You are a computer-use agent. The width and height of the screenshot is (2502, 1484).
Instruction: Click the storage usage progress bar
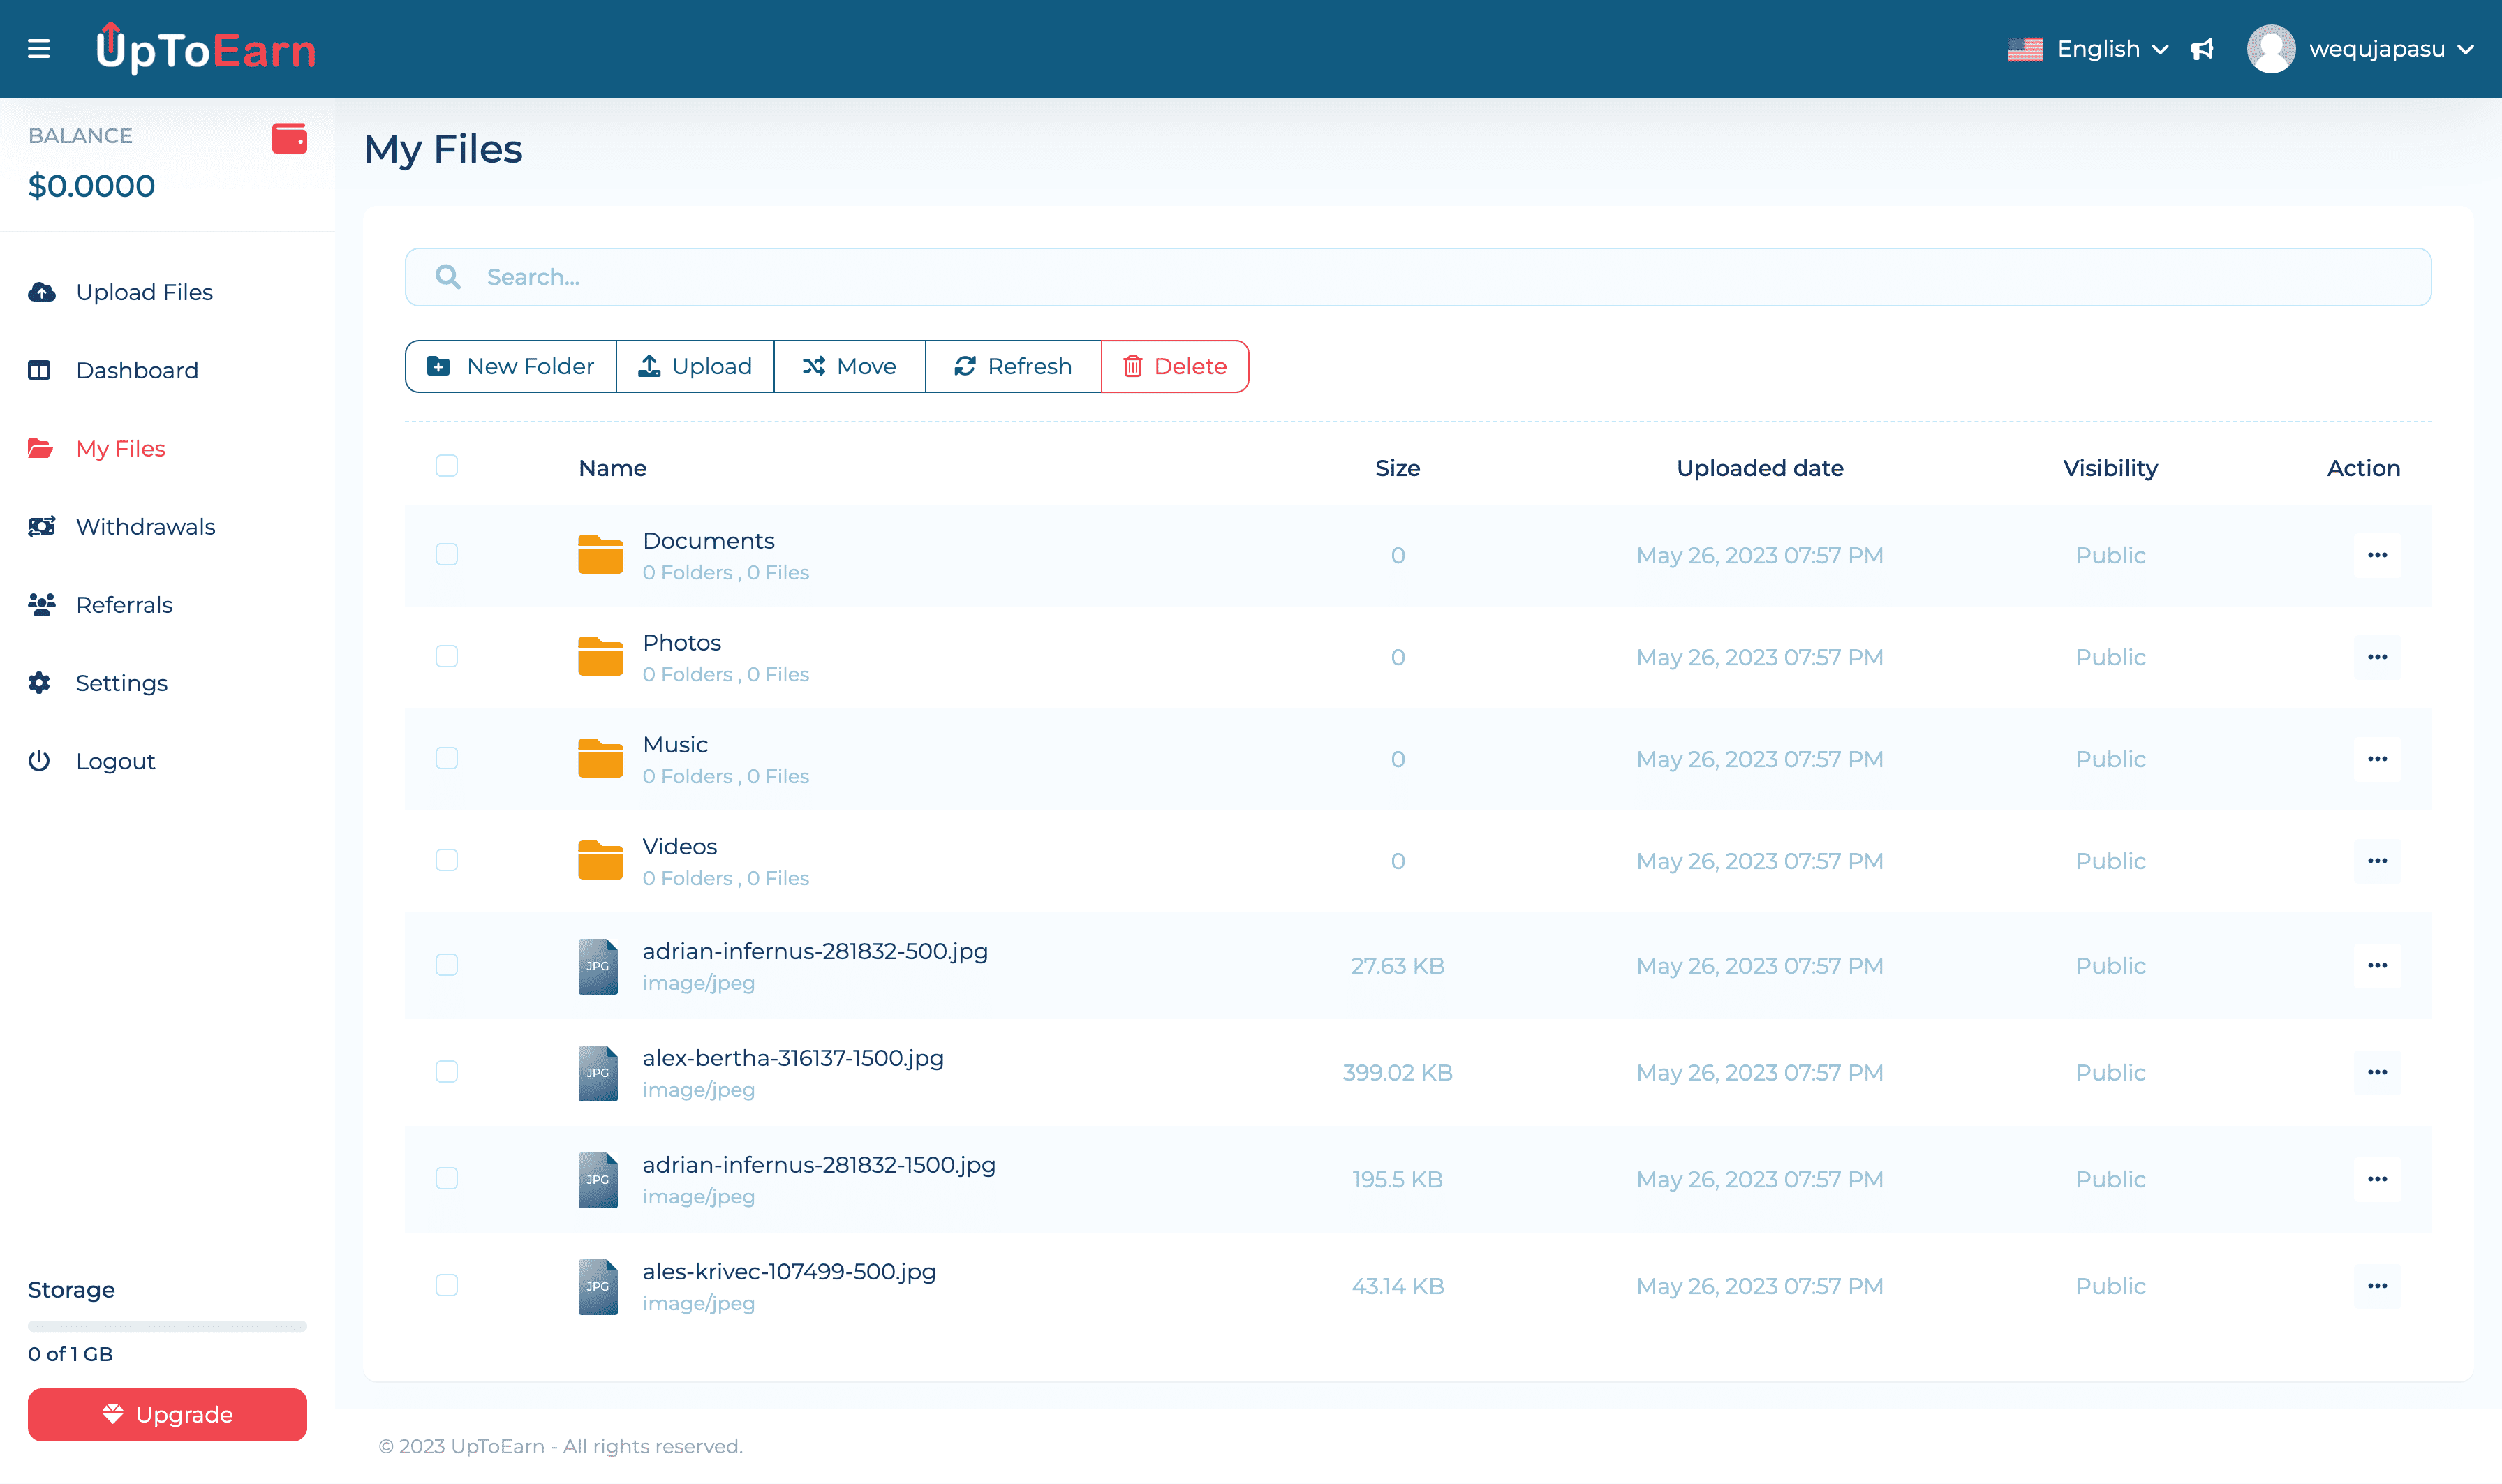point(167,1326)
